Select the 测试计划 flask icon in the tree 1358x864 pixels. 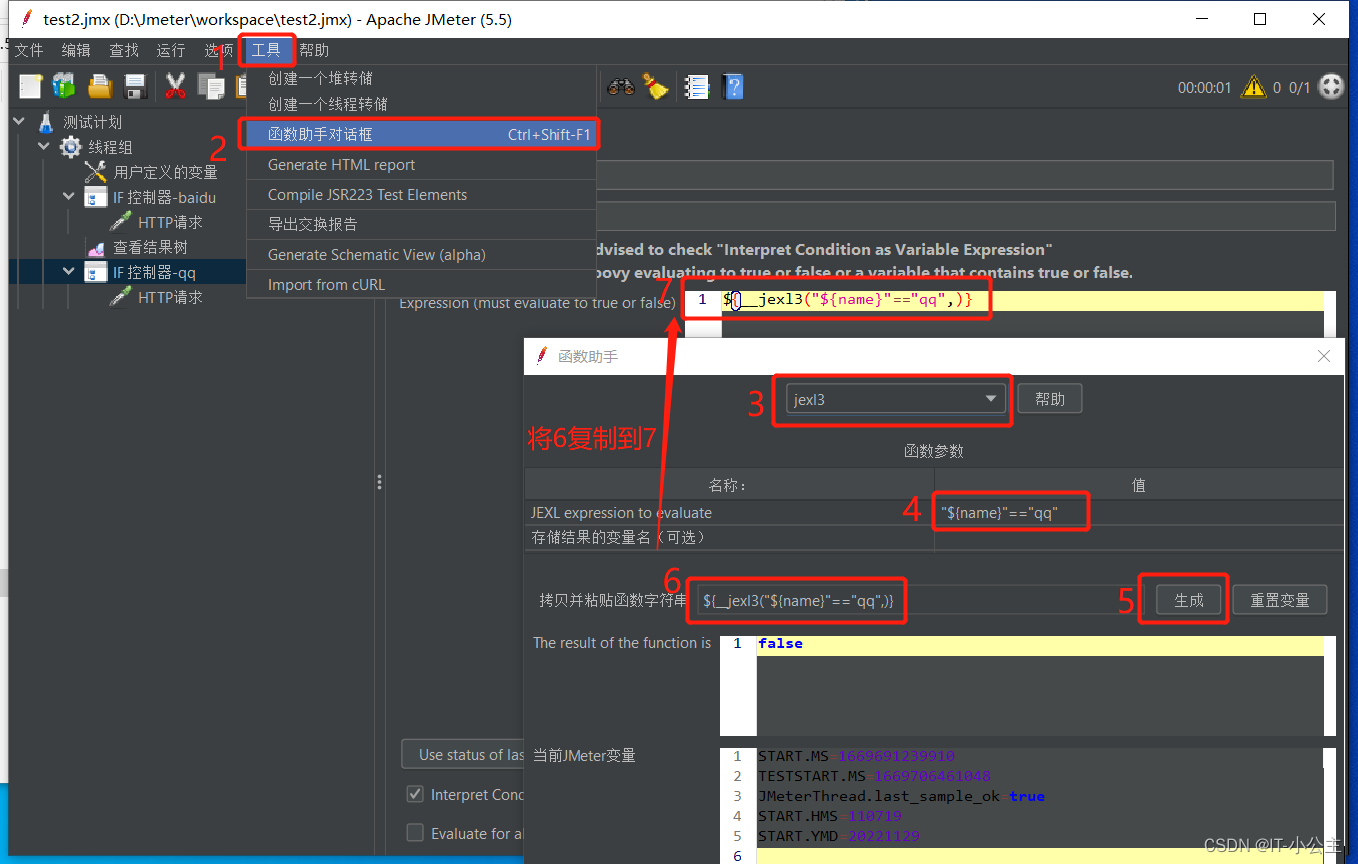[x=46, y=122]
